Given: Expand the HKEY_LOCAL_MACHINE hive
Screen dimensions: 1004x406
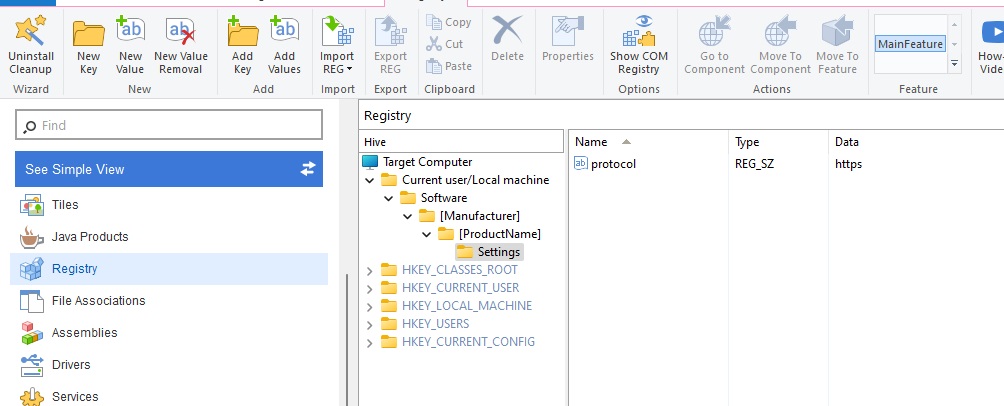Looking at the screenshot, I should pos(370,306).
